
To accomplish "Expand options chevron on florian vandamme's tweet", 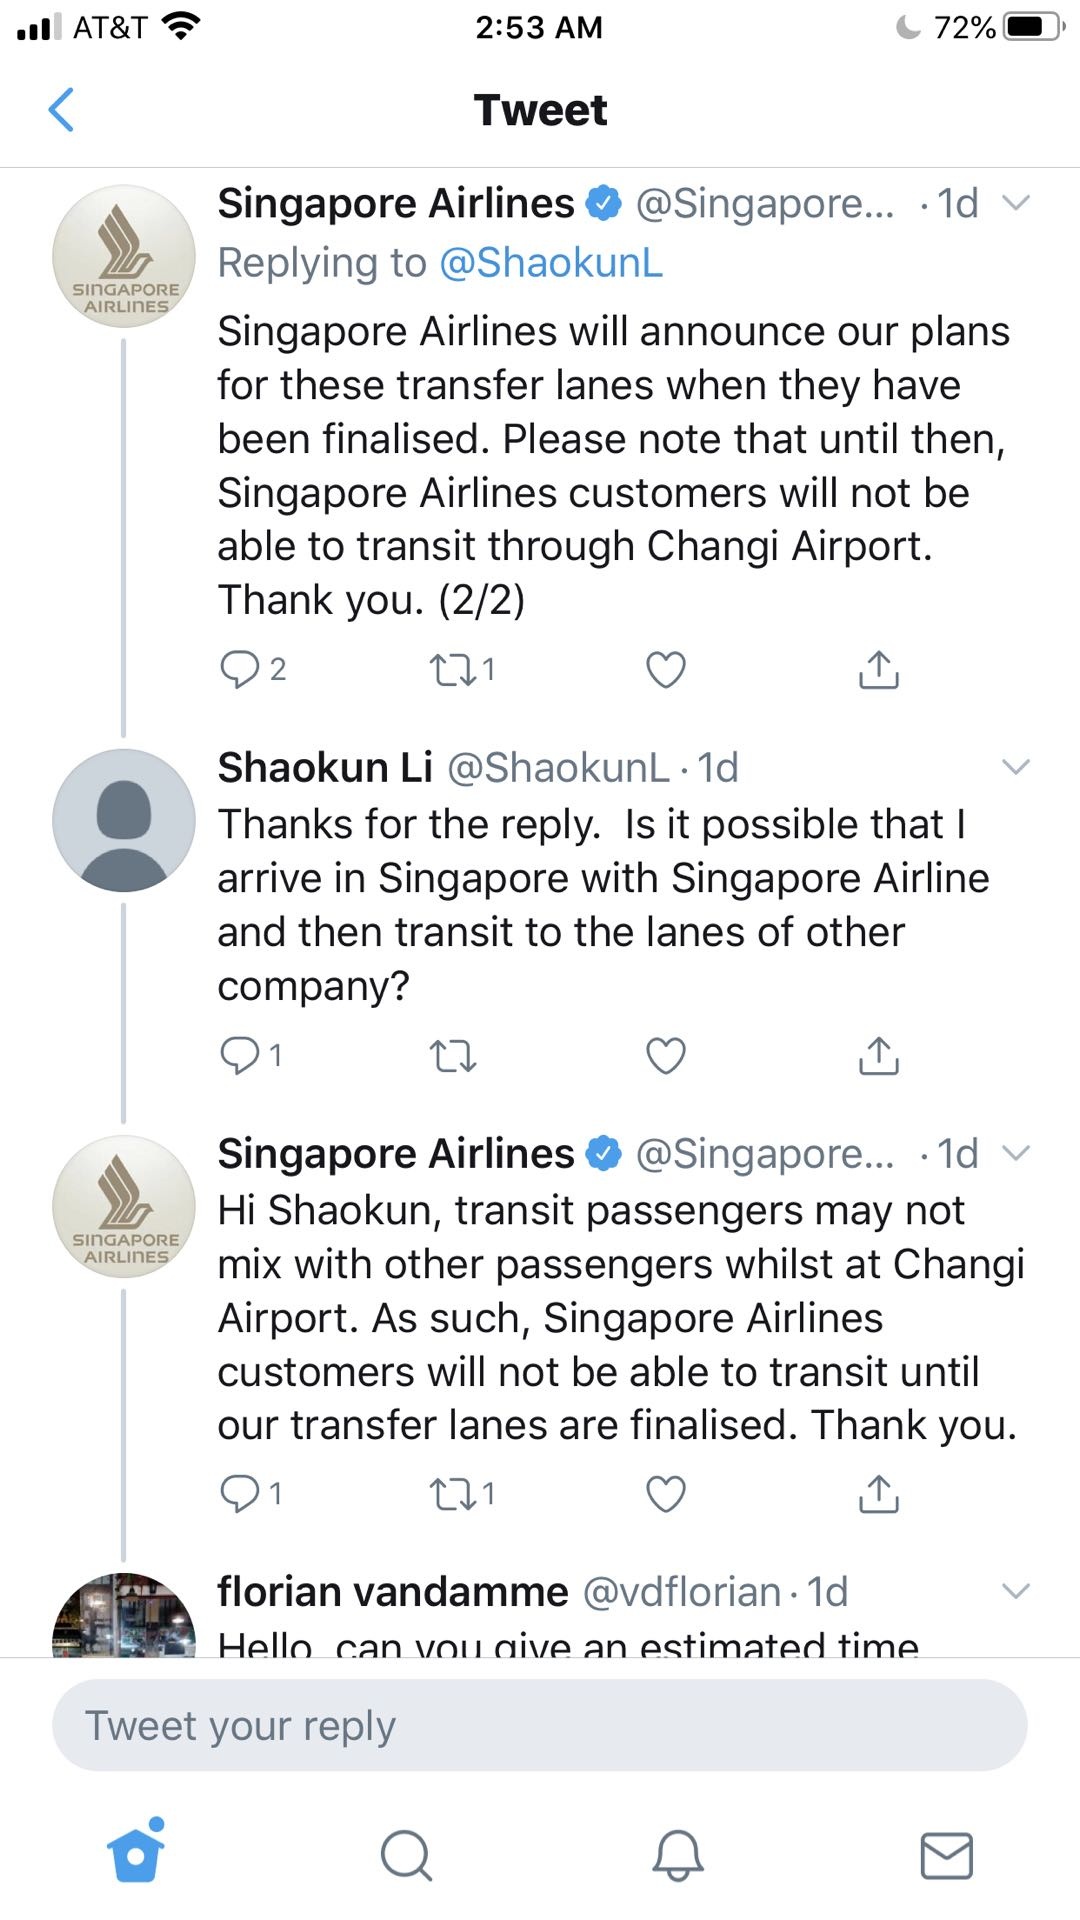I will click(x=1016, y=1591).
